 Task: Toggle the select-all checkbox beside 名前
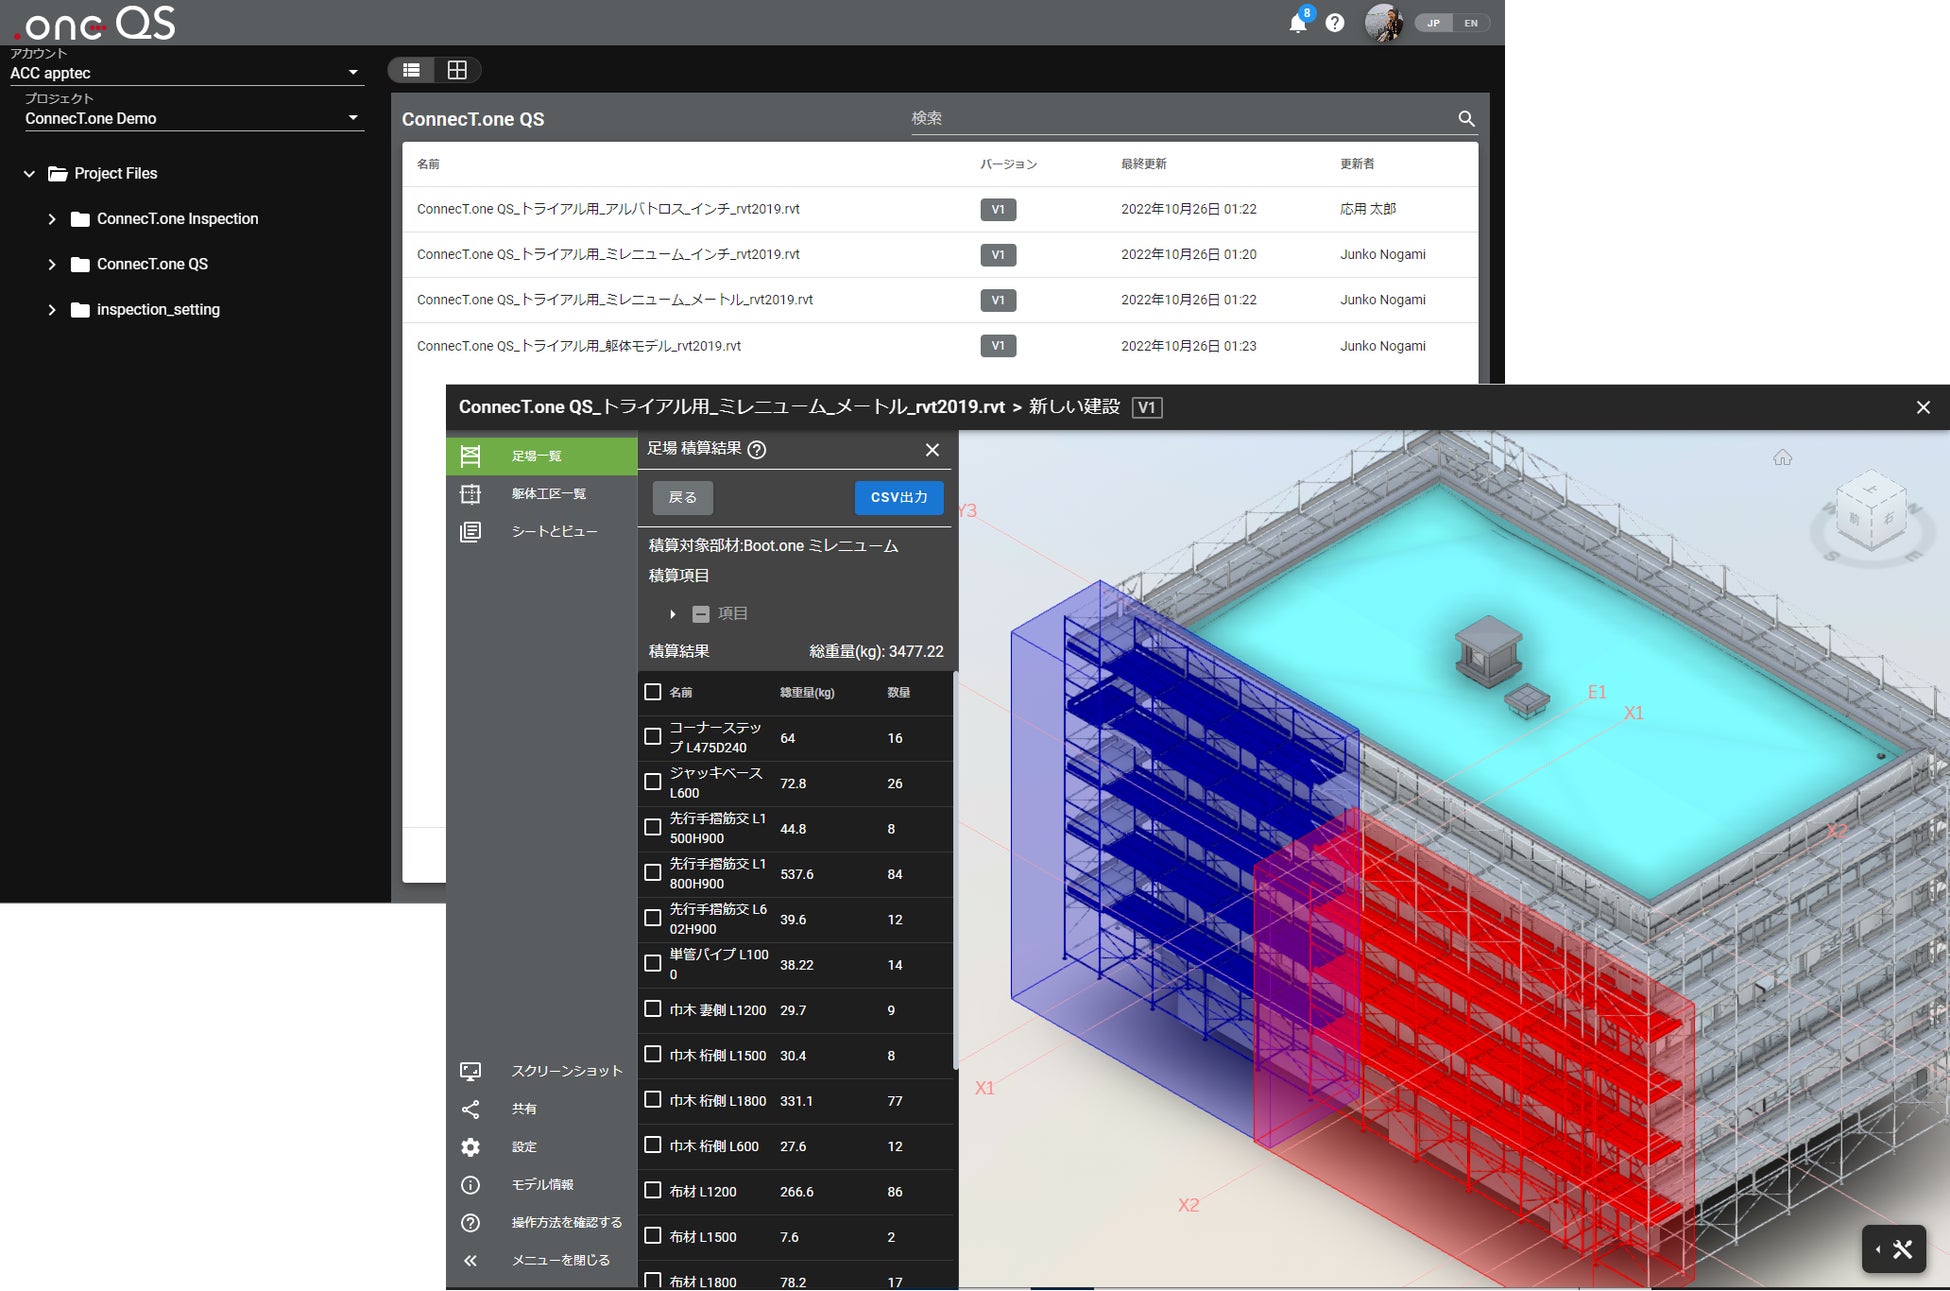pyautogui.click(x=653, y=692)
